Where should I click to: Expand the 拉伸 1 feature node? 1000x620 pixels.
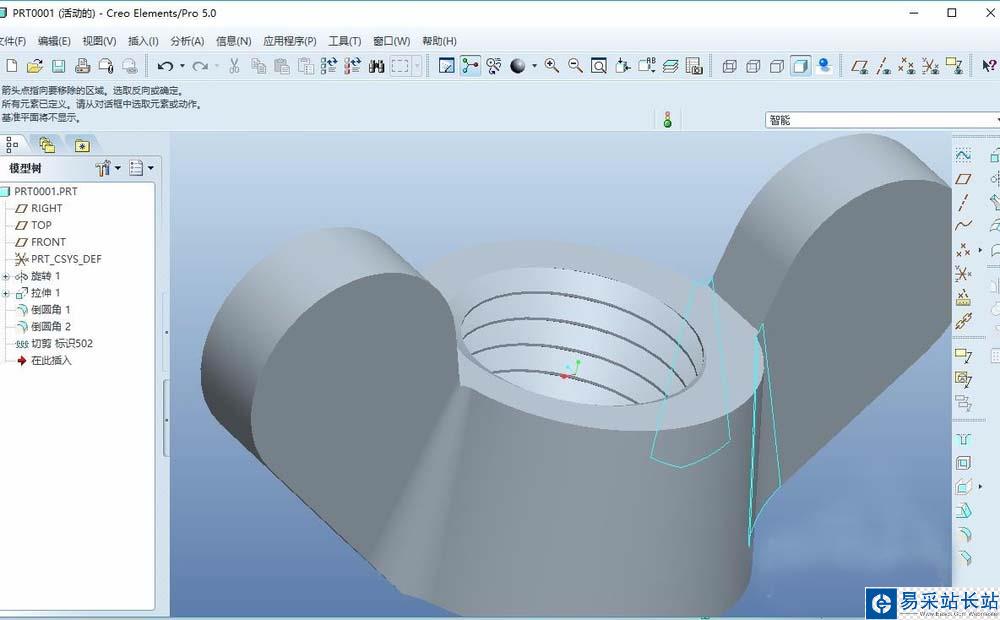click(x=6, y=293)
